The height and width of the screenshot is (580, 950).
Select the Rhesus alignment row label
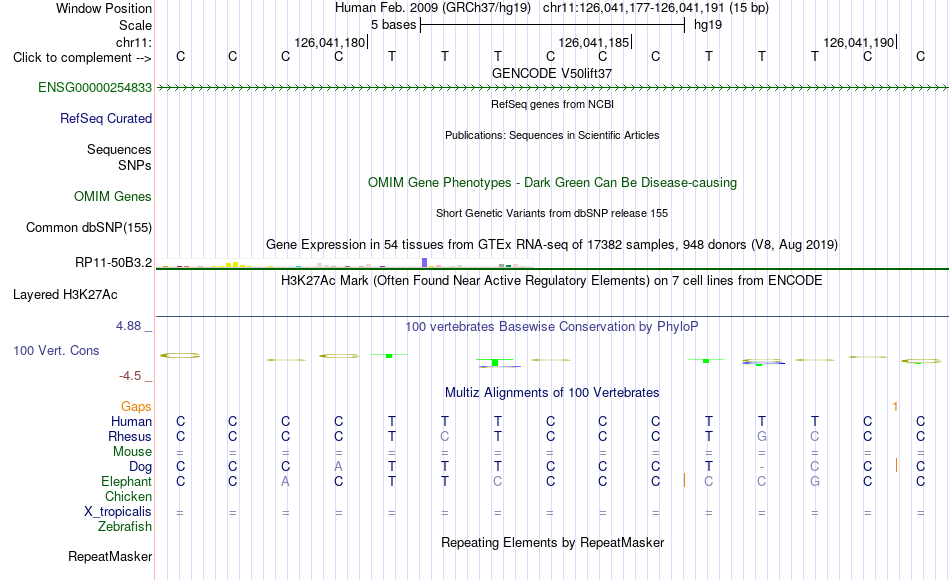pos(130,436)
